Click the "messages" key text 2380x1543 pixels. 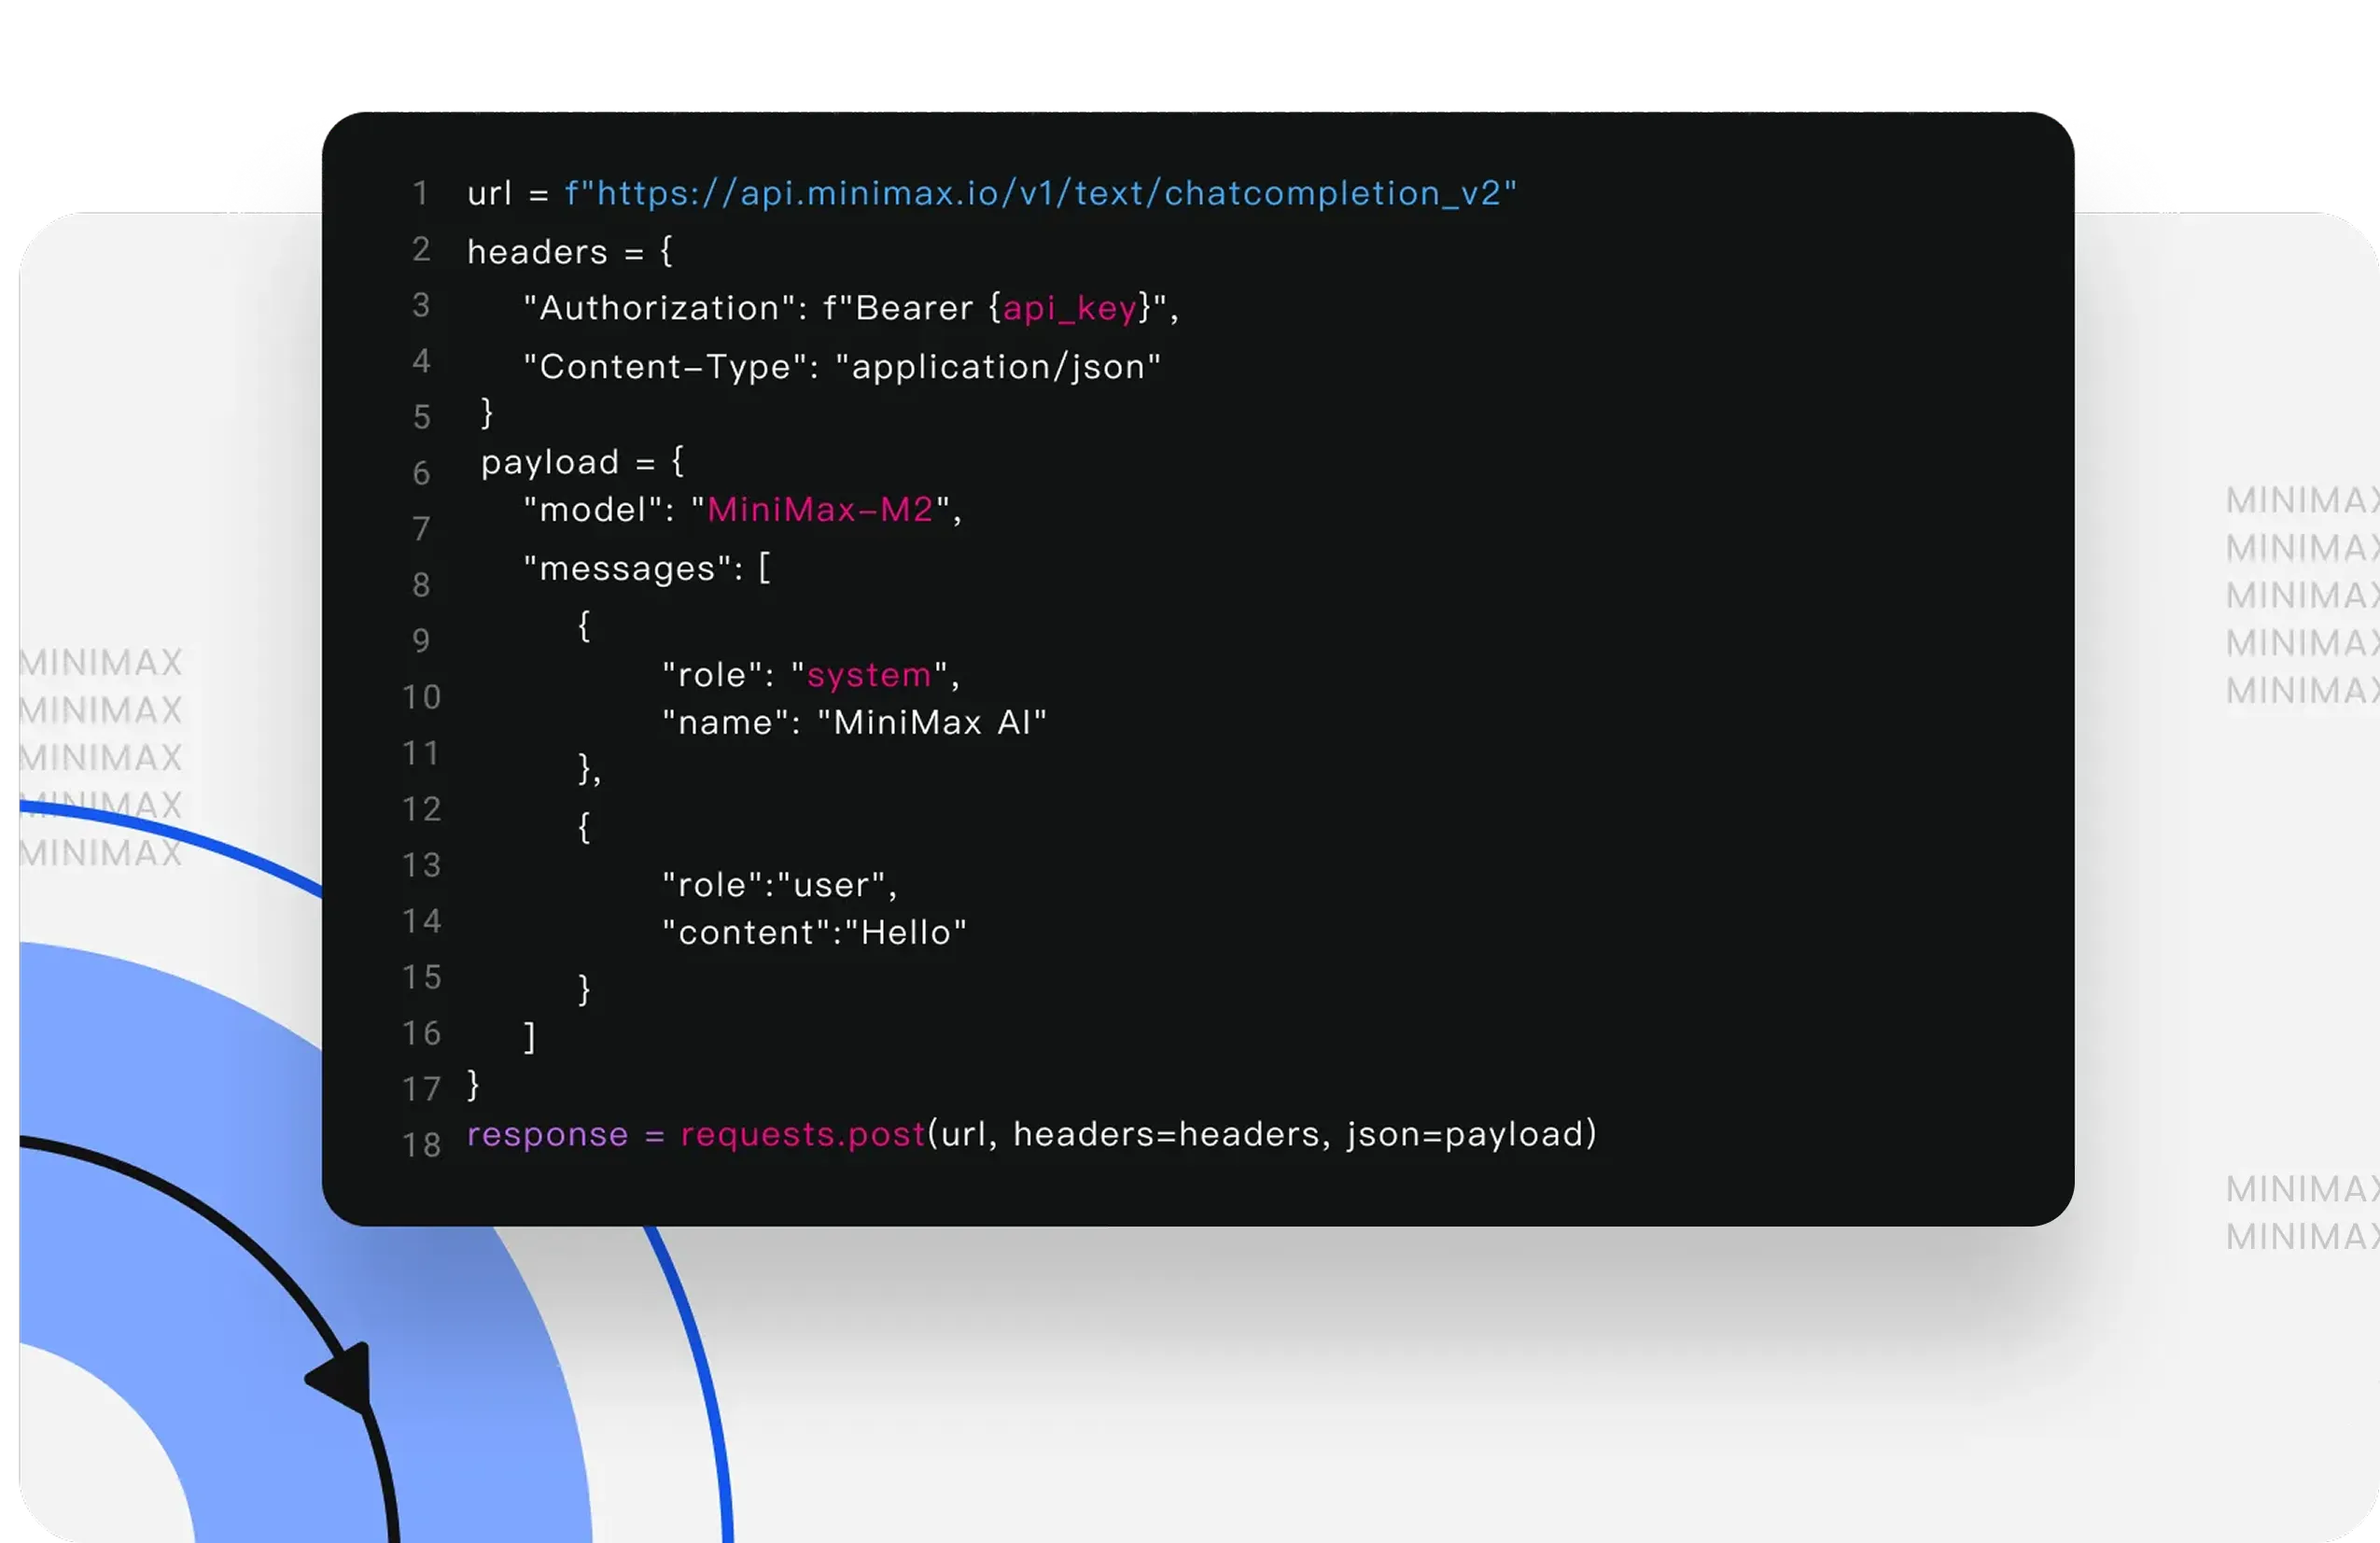pyautogui.click(x=628, y=569)
